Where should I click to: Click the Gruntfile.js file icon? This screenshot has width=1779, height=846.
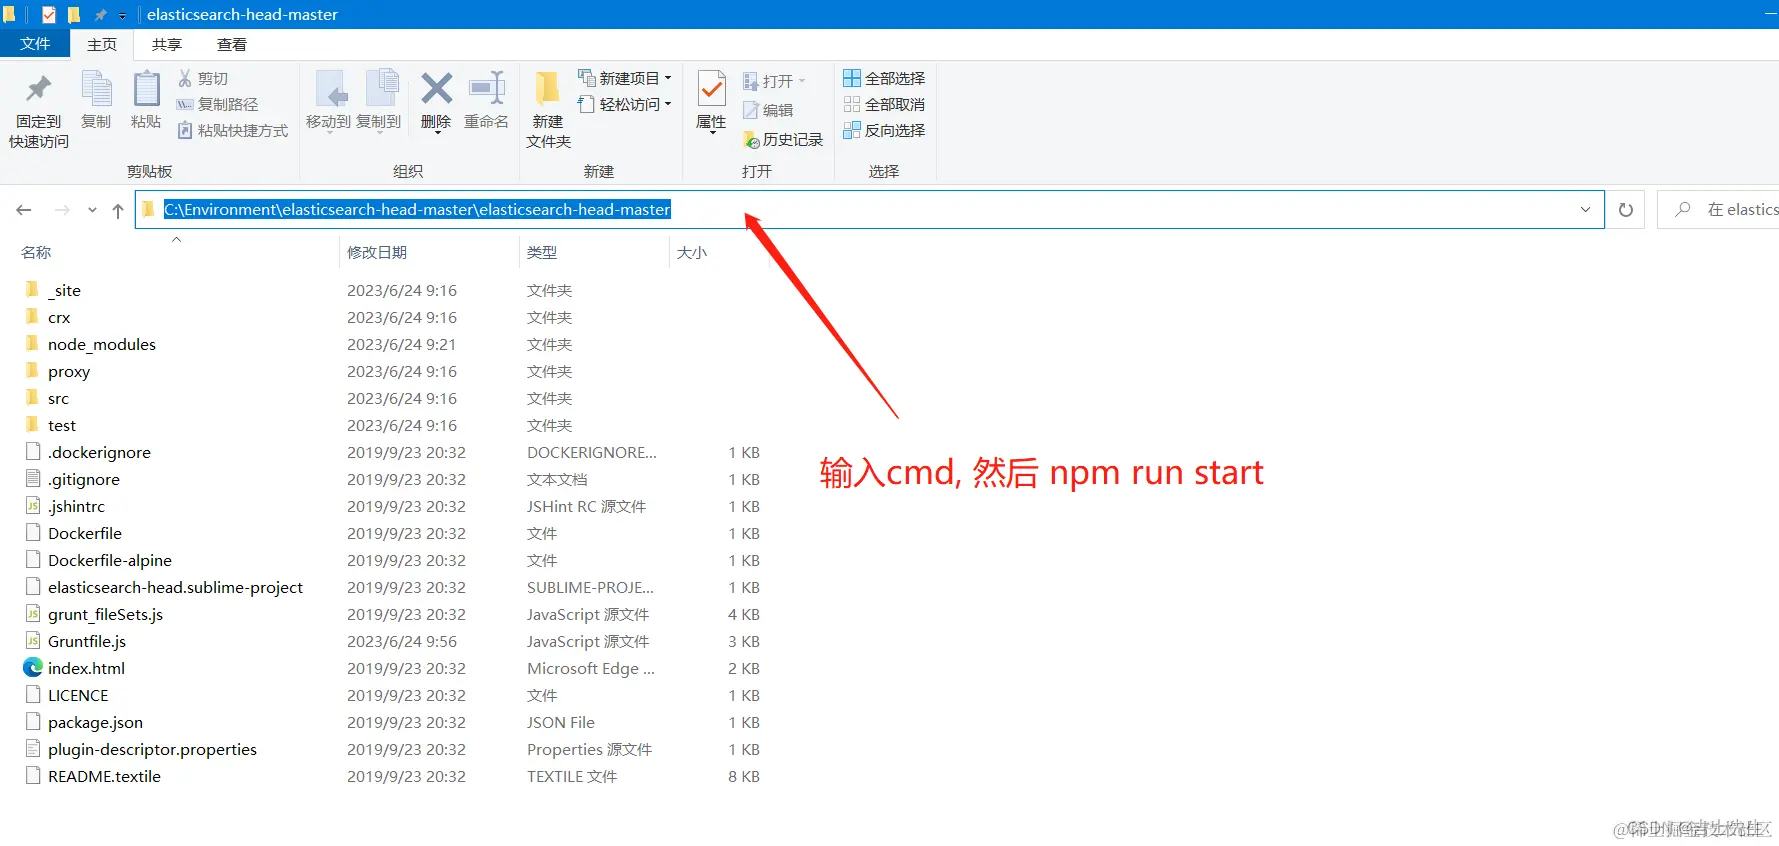click(x=33, y=640)
